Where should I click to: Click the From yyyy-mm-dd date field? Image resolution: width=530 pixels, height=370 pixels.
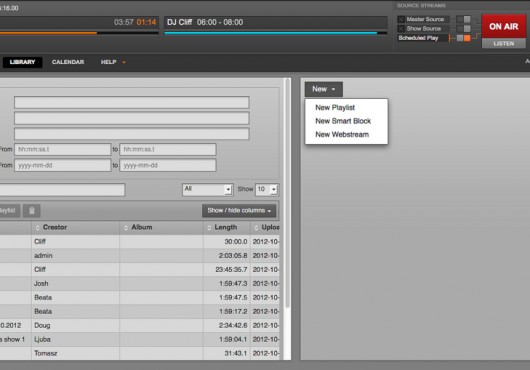(63, 165)
